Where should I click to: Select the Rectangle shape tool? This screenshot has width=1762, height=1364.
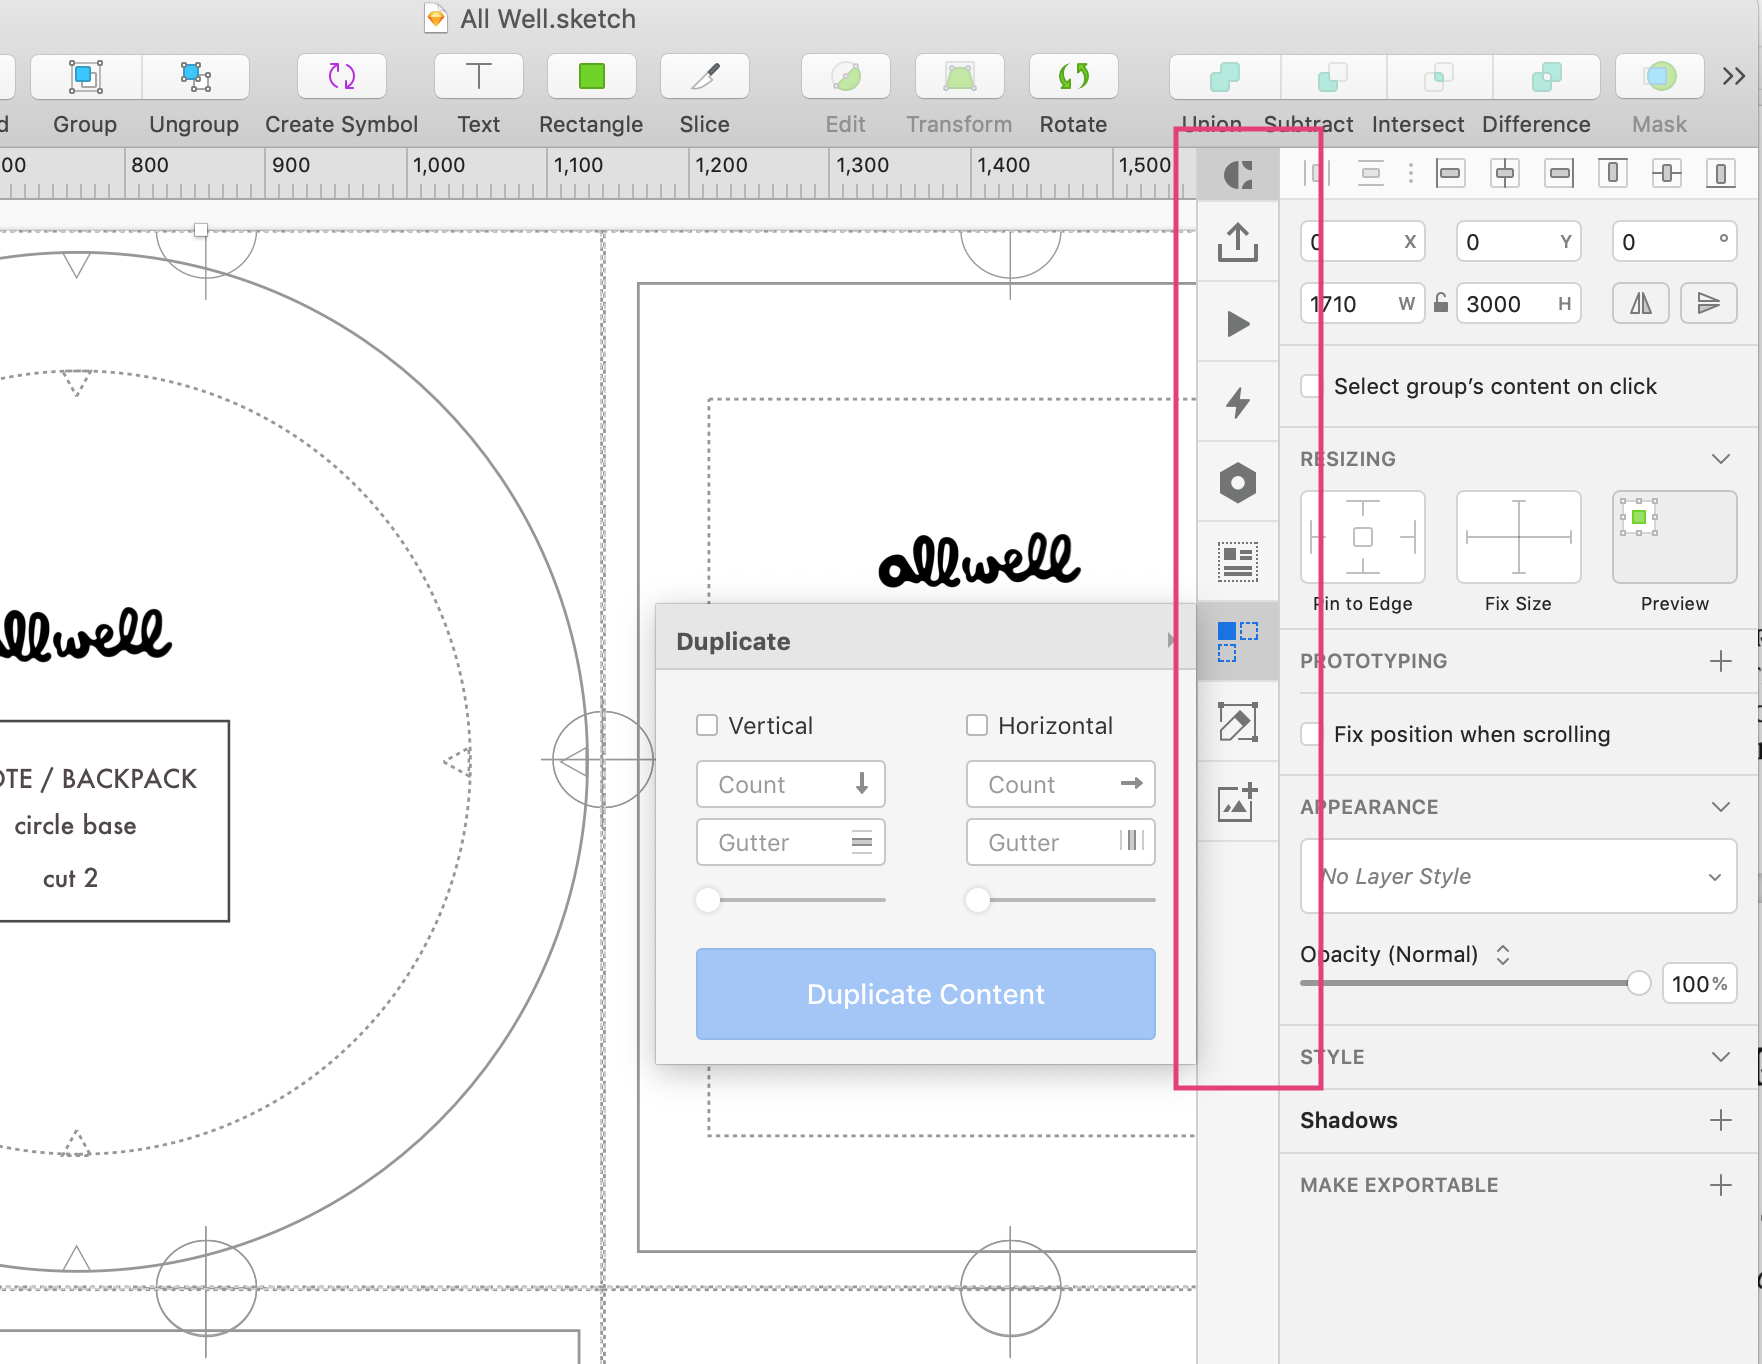click(592, 77)
